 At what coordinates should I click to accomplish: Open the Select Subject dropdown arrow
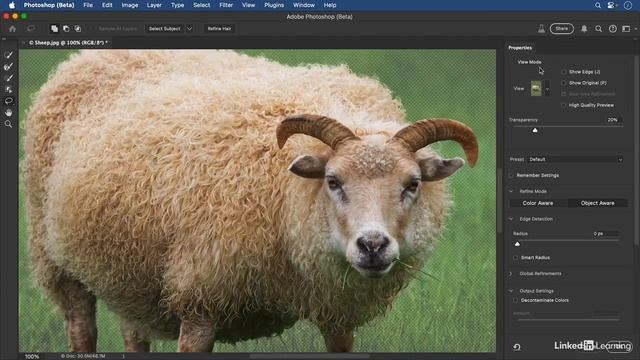[x=189, y=29]
